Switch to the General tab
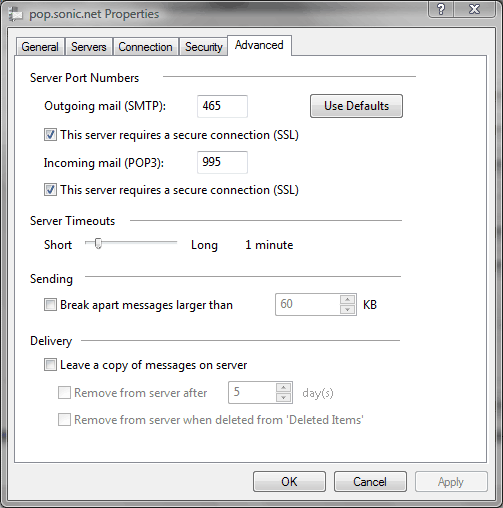Image resolution: width=503 pixels, height=508 pixels. (40, 47)
